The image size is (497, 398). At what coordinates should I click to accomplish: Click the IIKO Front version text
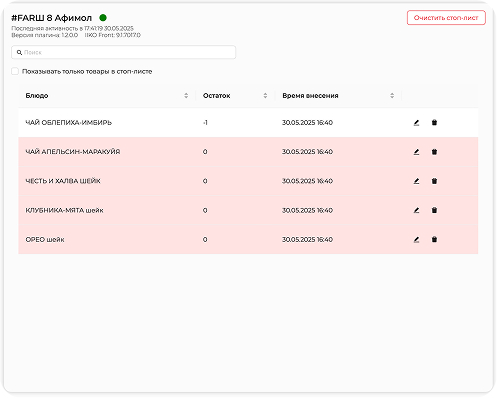click(x=112, y=35)
